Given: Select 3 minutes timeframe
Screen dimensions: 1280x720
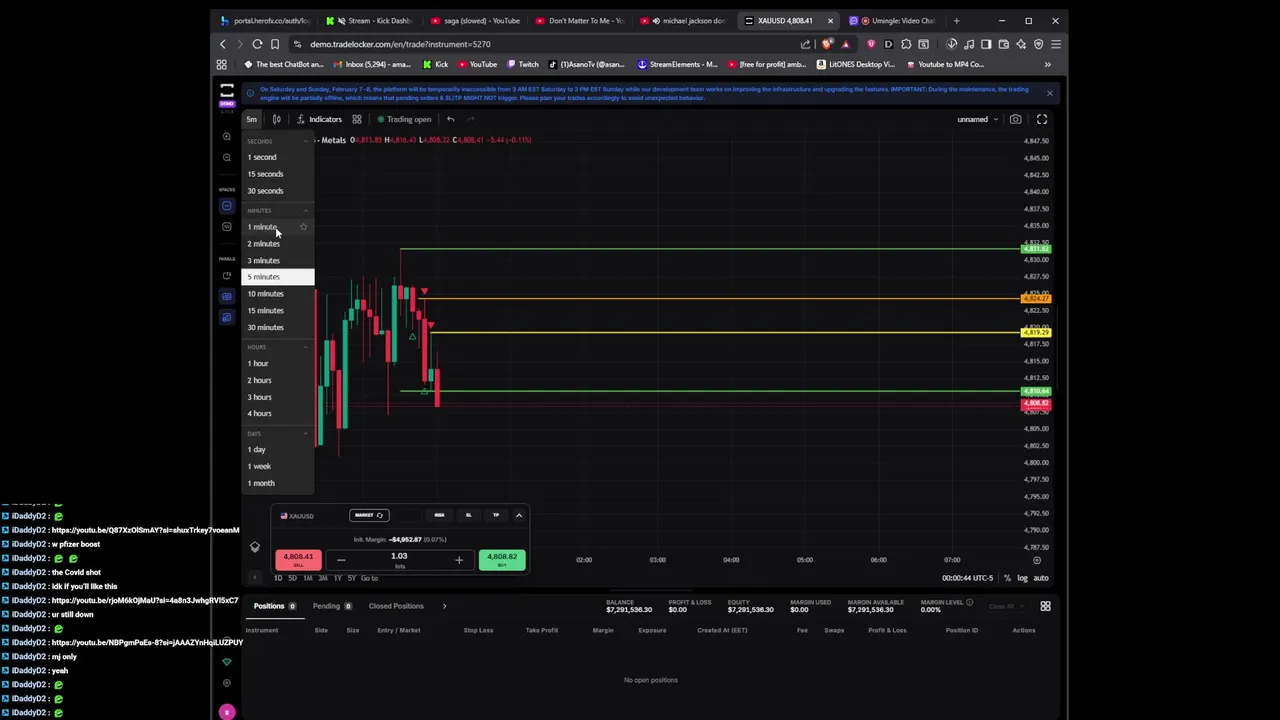Looking at the screenshot, I should (264, 260).
